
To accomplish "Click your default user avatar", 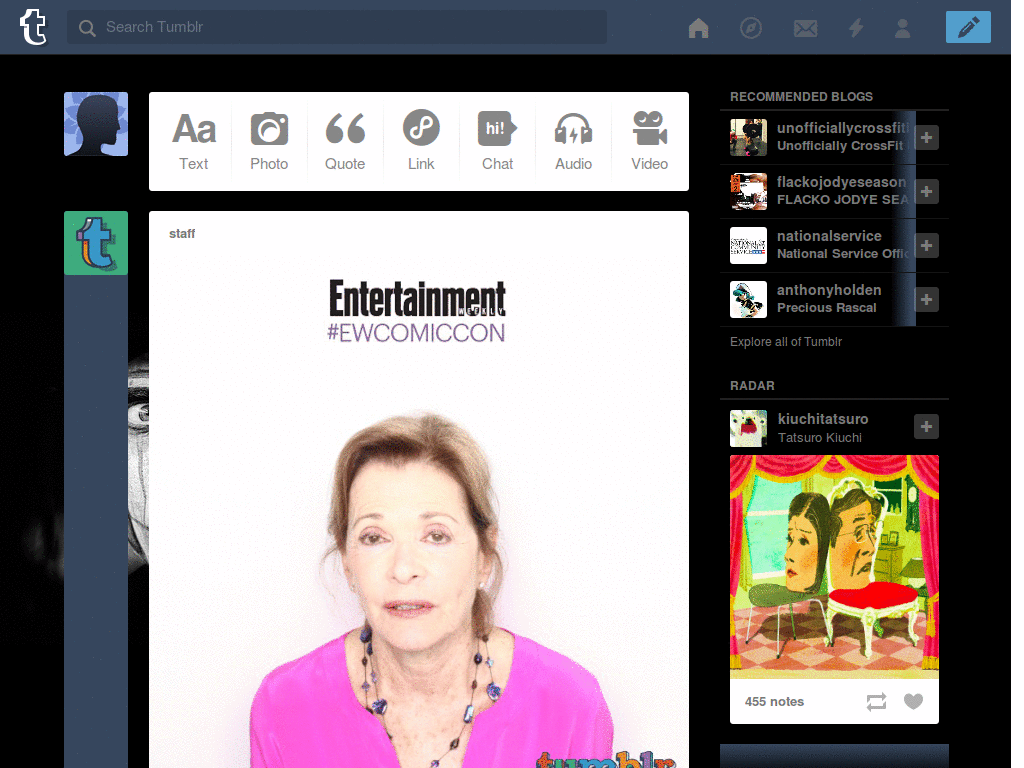I will pos(96,124).
